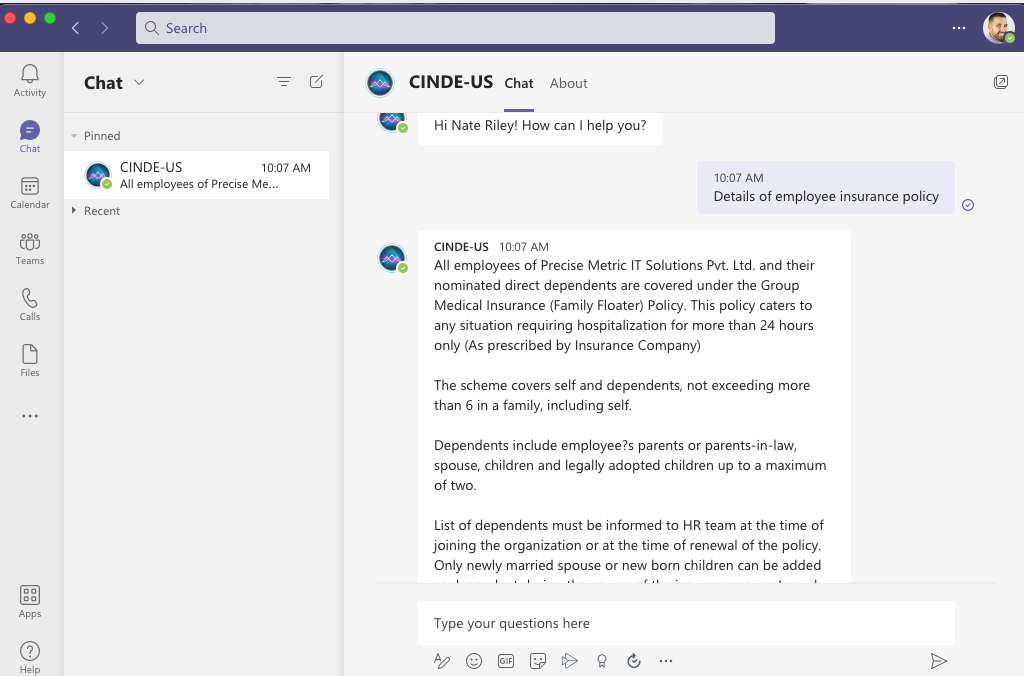The height and width of the screenshot is (676, 1024).
Task: Open the Praise badge option
Action: point(601,661)
